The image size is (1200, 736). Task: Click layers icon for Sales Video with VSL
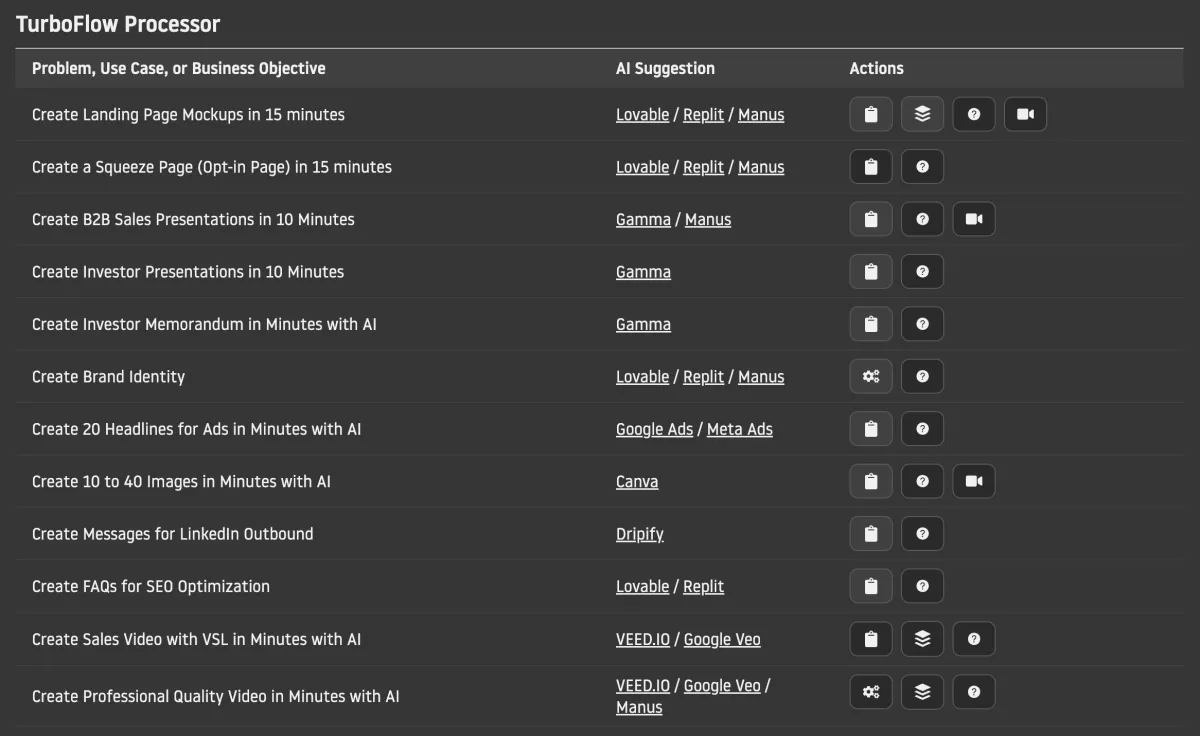coord(922,638)
